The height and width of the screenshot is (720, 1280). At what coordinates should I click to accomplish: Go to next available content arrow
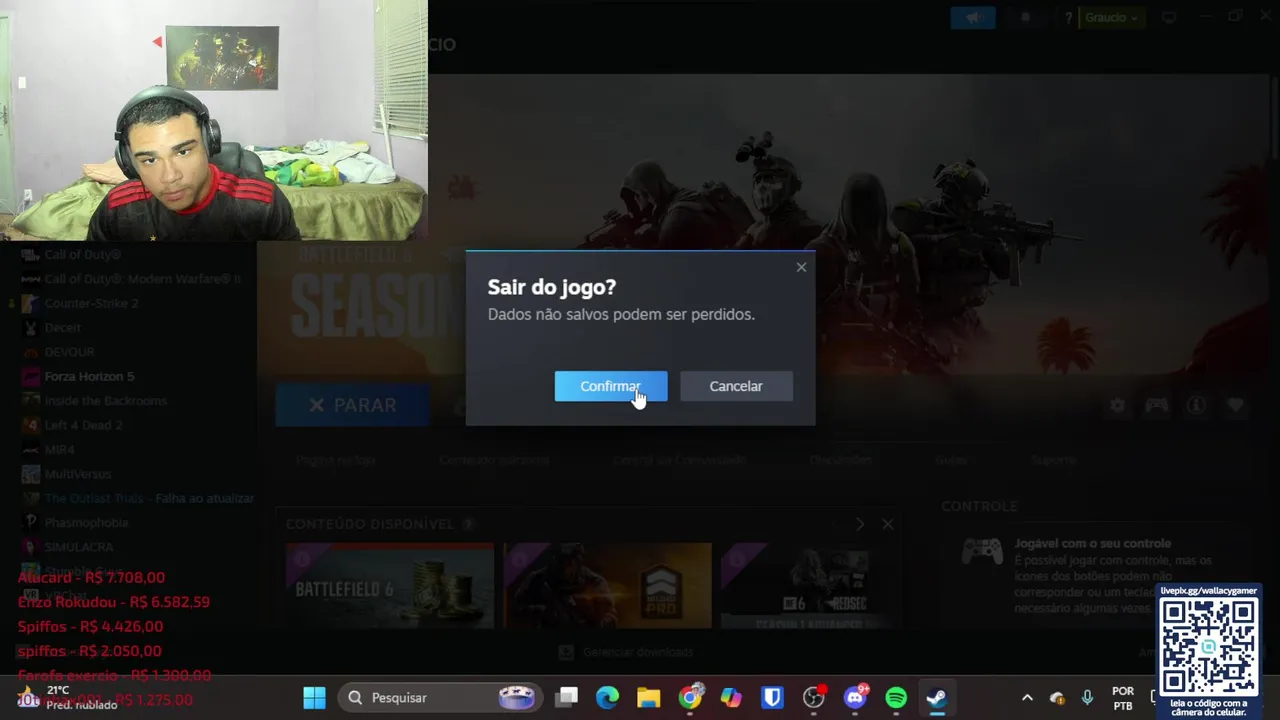tap(860, 524)
